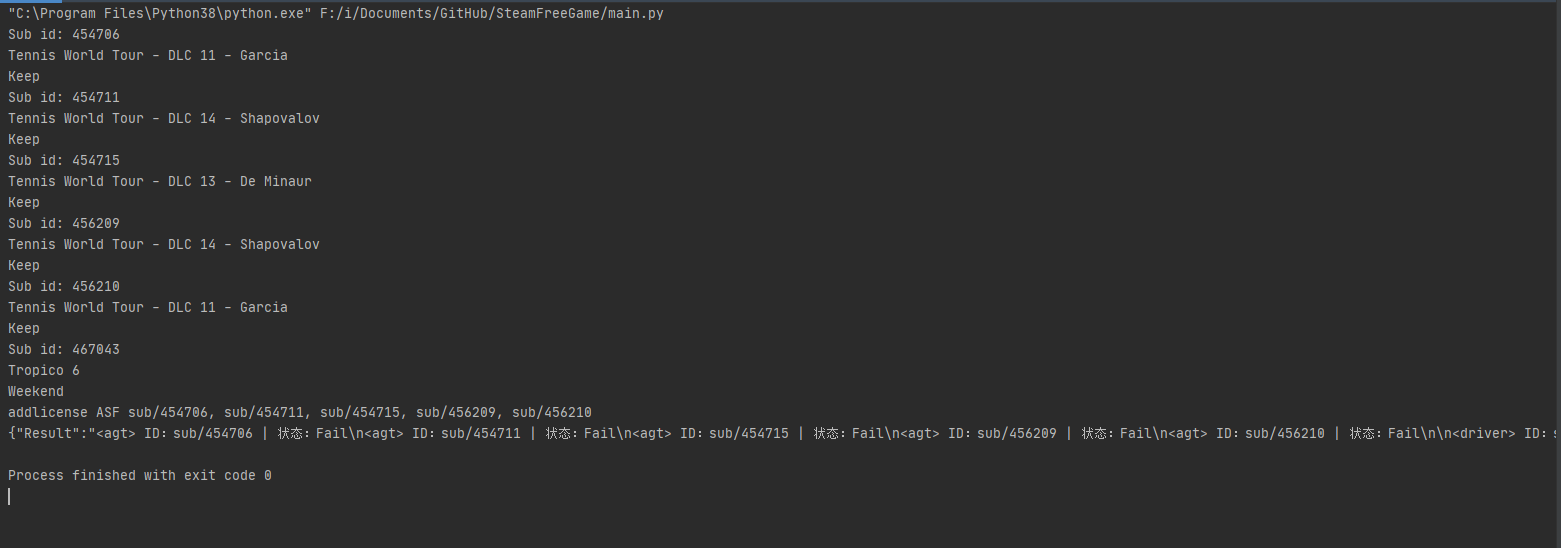Click the 'Sub id: 467043' output line
This screenshot has width=1561, height=548.
[64, 349]
